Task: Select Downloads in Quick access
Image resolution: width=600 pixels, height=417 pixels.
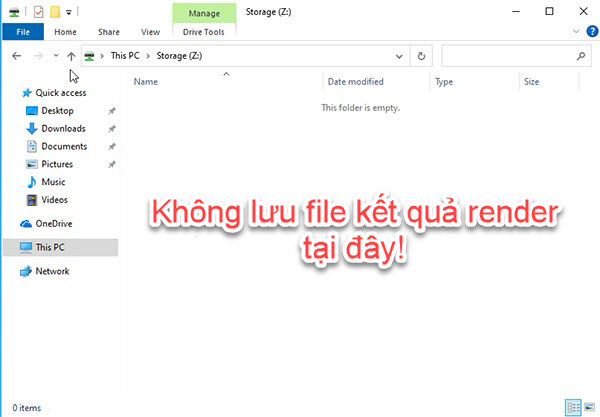Action: [x=63, y=128]
